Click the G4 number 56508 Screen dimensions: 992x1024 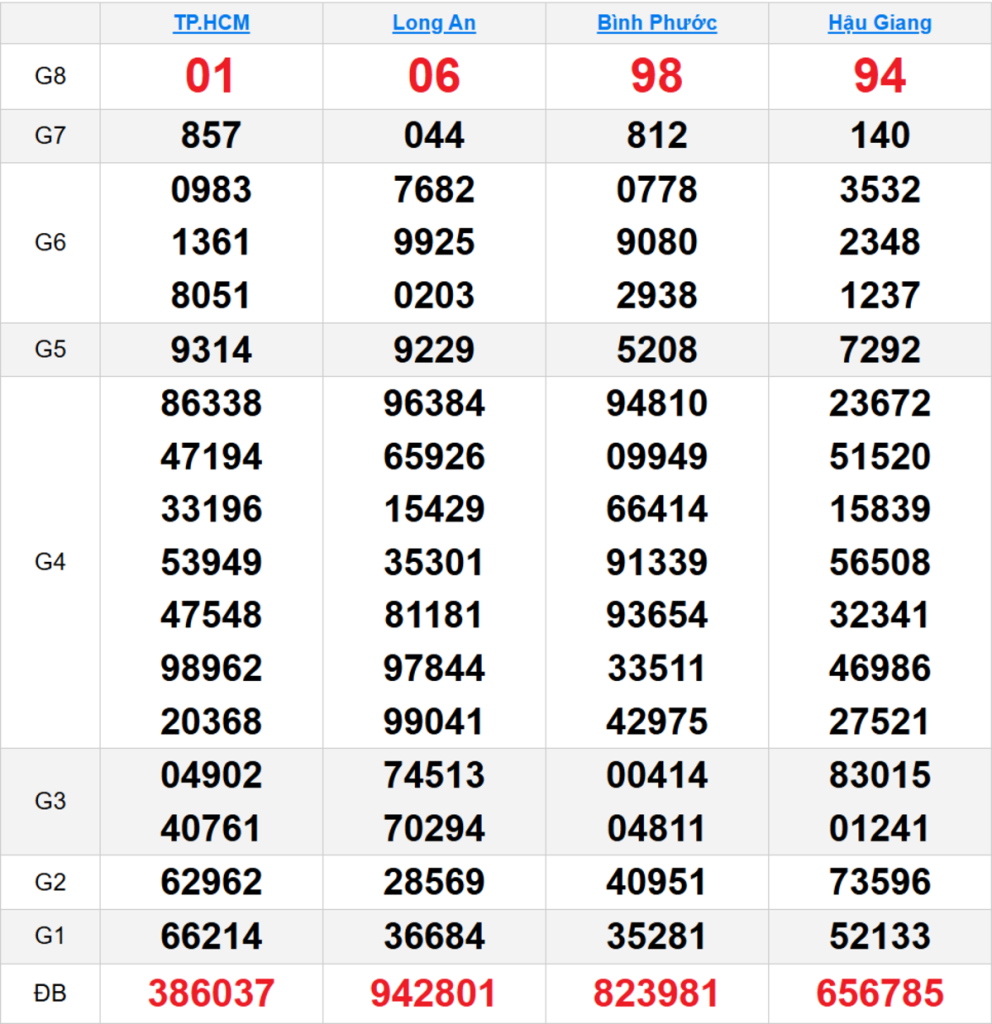click(x=880, y=563)
